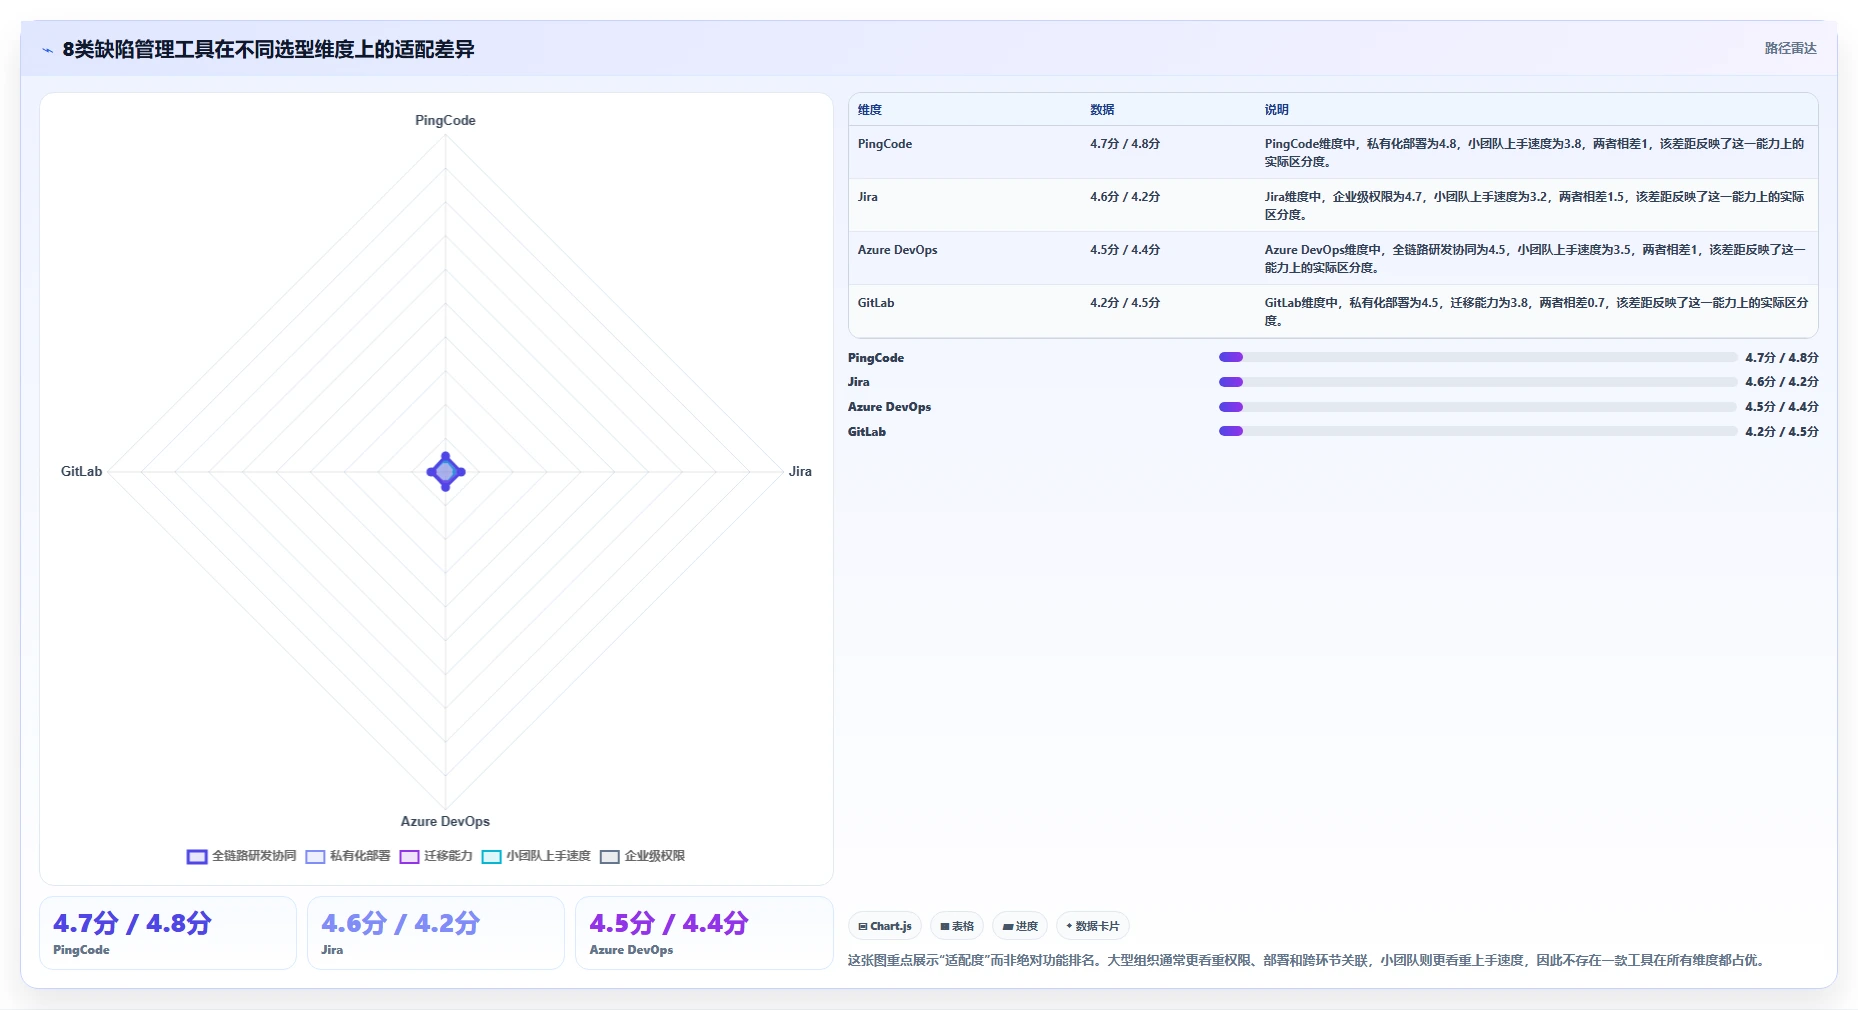Viewport: 1858px width, 1010px height.
Task: Click the 数据 column header
Action: [1102, 110]
